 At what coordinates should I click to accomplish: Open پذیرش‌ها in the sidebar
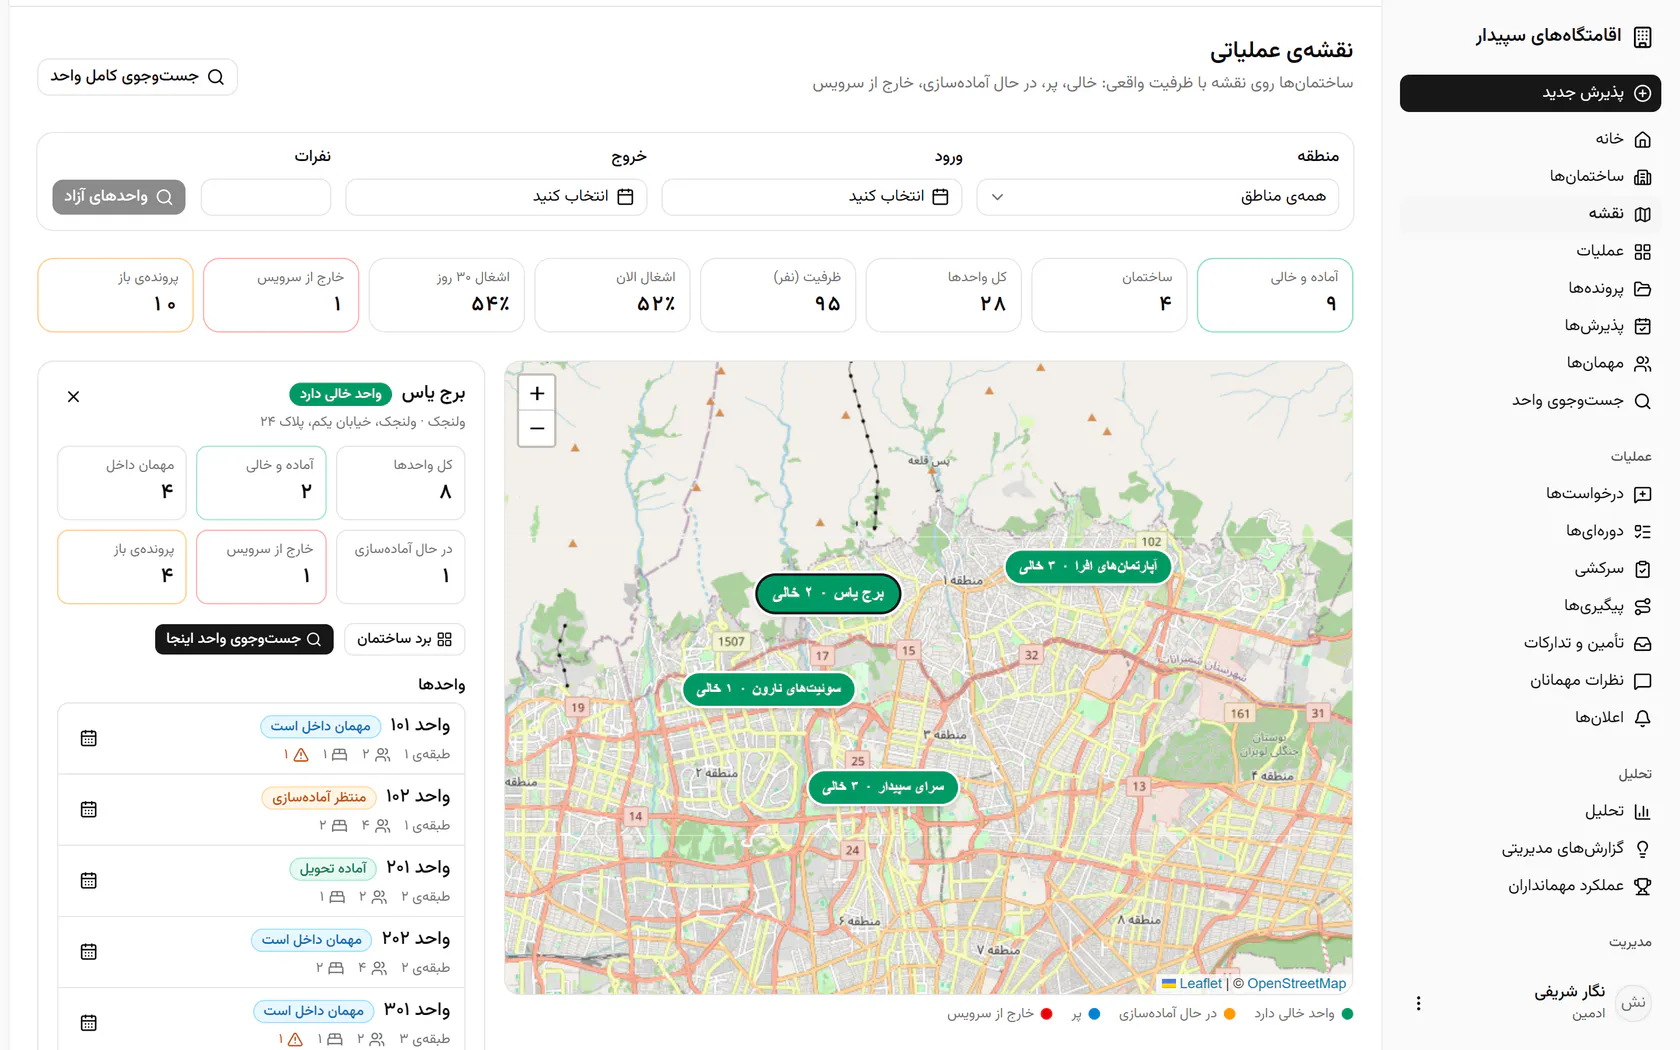tap(1530, 326)
